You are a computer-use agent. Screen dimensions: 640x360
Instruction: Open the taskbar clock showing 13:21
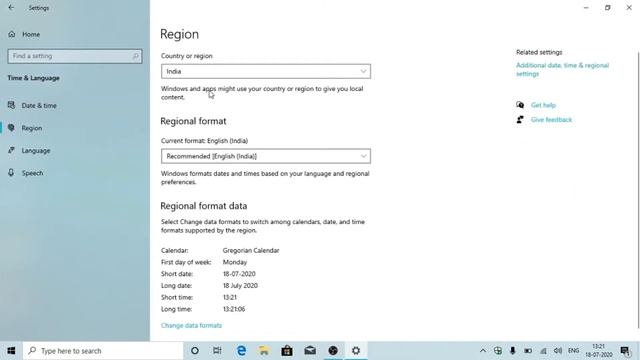[599, 351]
